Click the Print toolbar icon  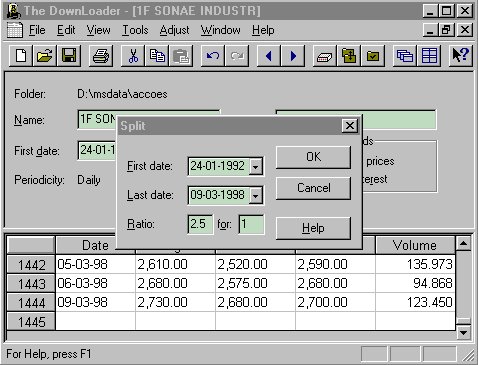[101, 56]
